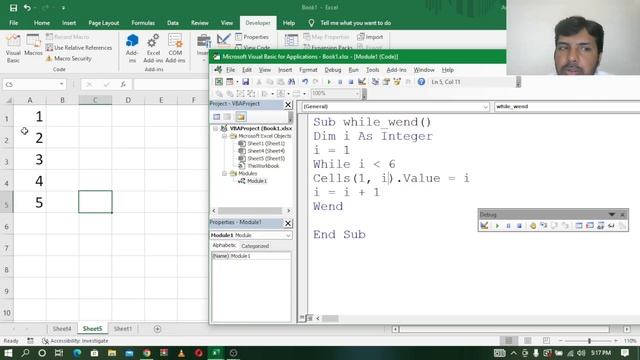Image resolution: width=640 pixels, height=360 pixels.
Task: Open Properties Window icon in VBA toolbar
Action: coord(386,82)
